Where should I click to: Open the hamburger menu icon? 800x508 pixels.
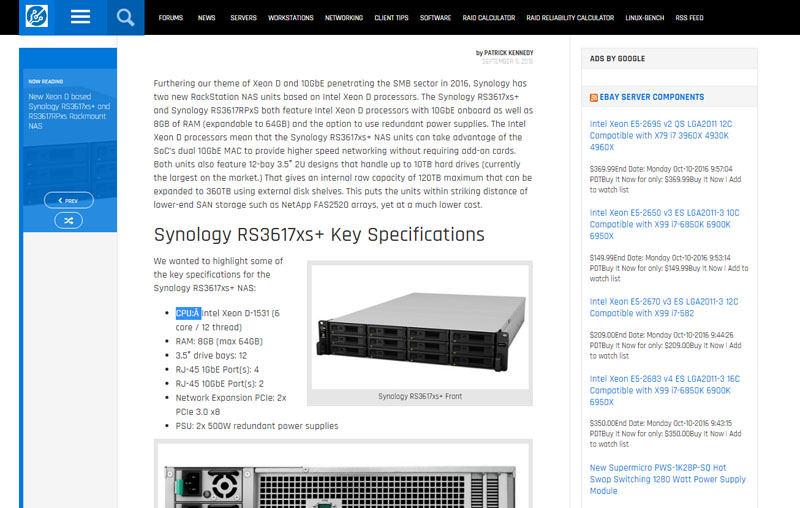[80, 17]
